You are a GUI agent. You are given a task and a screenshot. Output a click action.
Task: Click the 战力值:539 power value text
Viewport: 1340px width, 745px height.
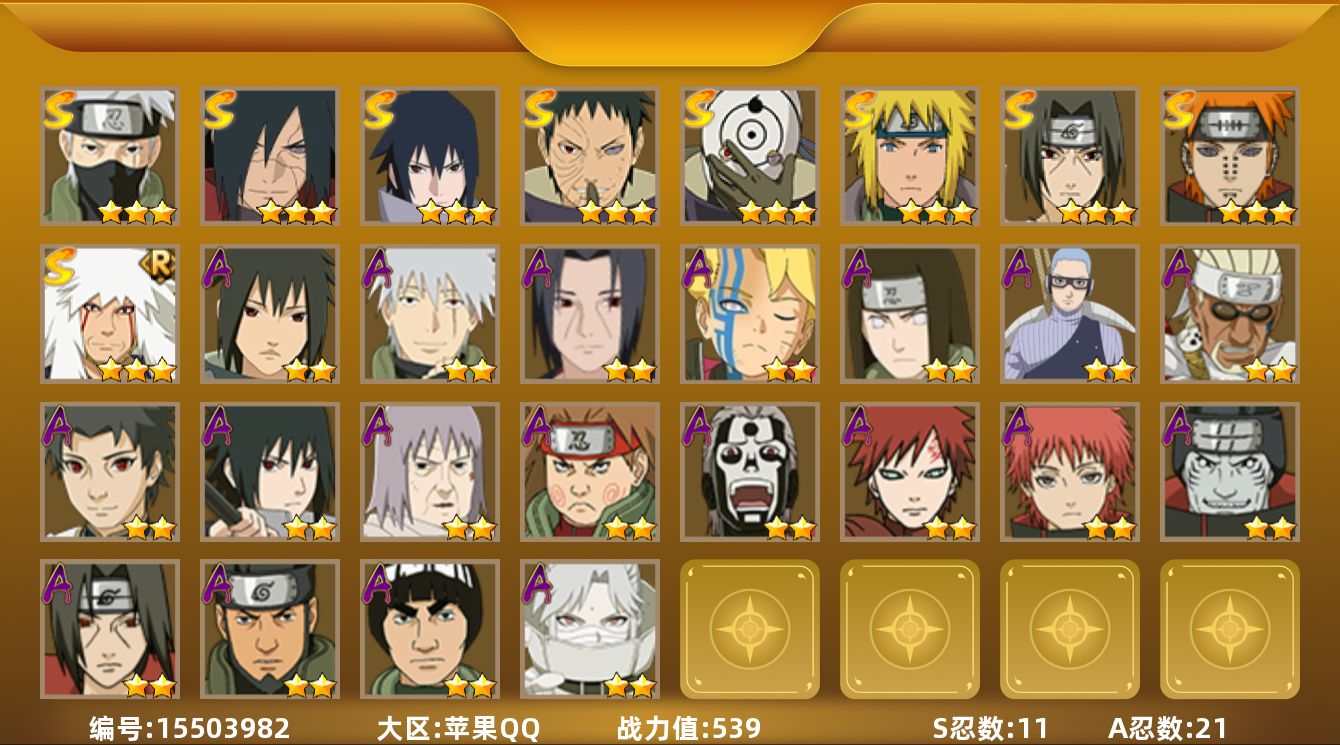click(689, 728)
